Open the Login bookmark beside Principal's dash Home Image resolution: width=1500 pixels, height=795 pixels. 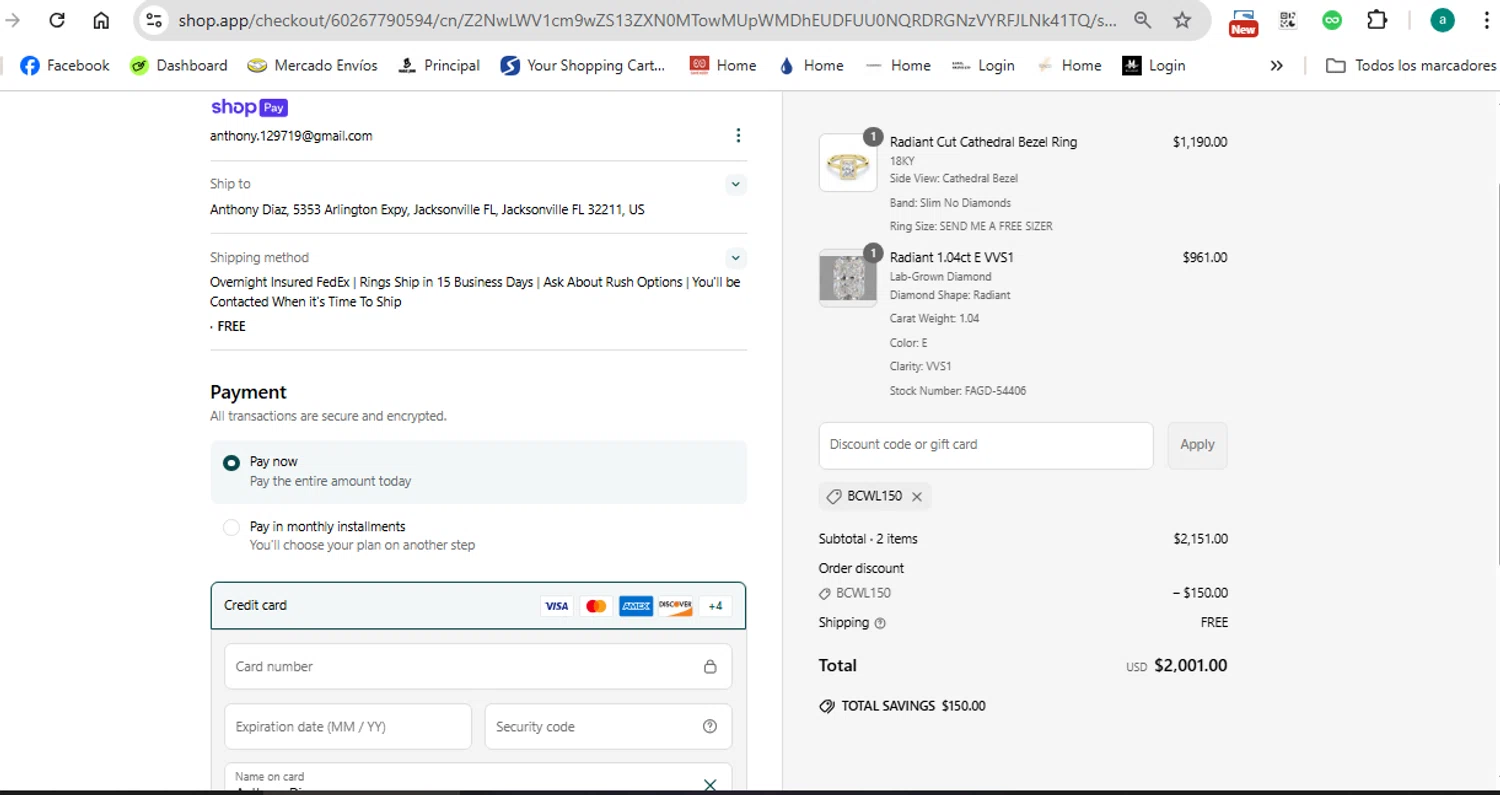tap(983, 65)
